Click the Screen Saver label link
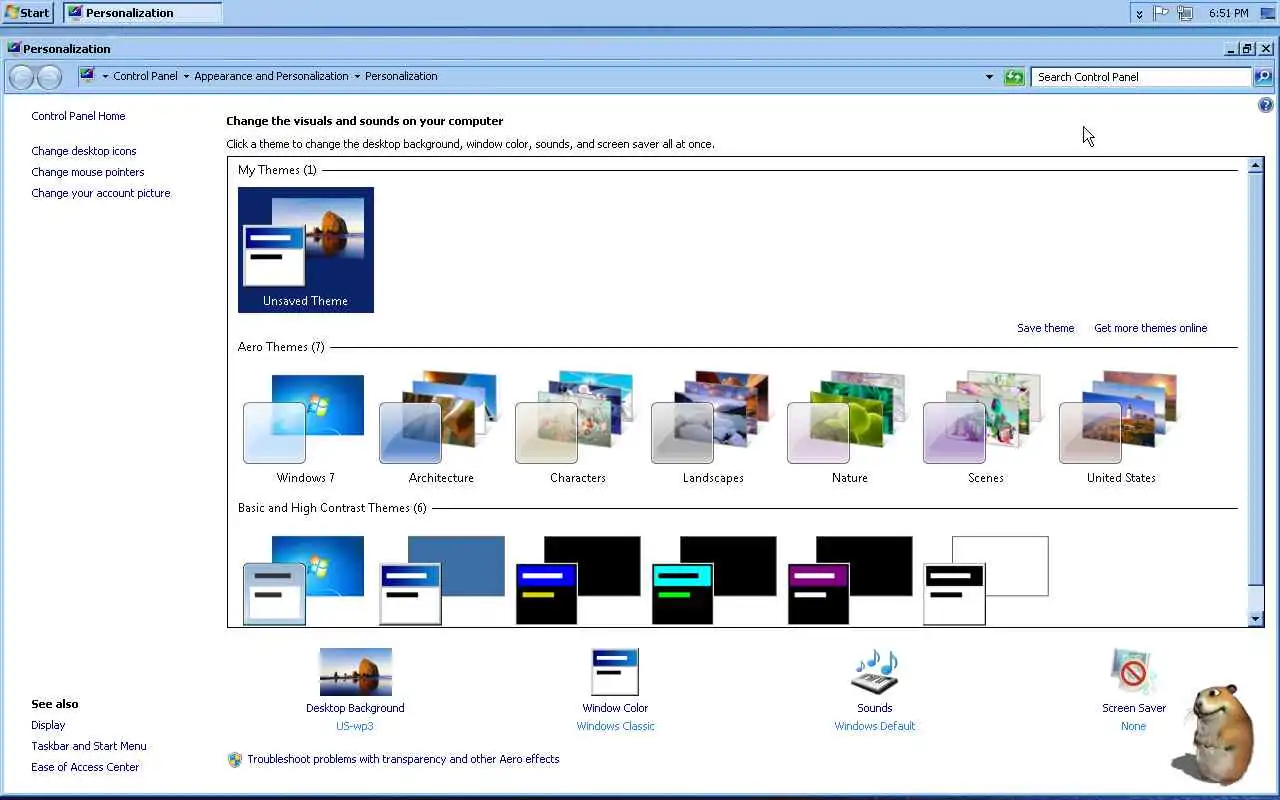The image size is (1280, 800). (x=1134, y=708)
